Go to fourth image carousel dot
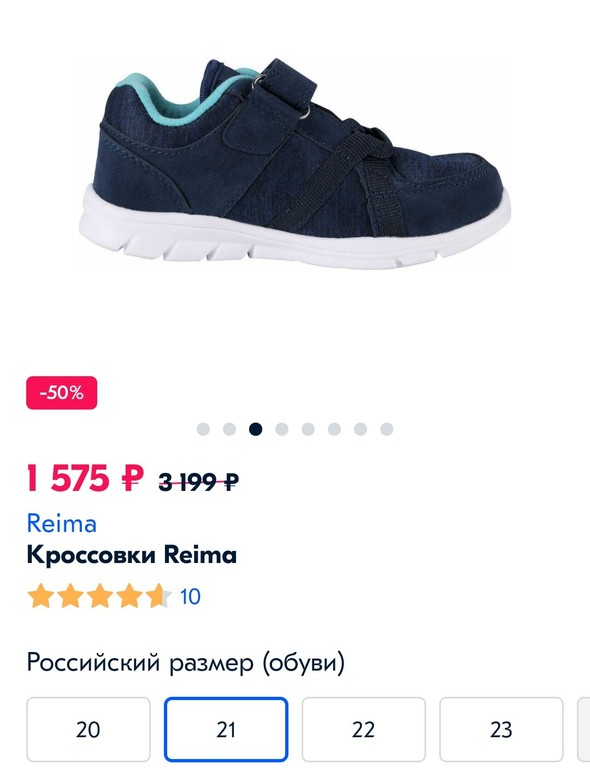This screenshot has height=770, width=590. [x=282, y=429]
